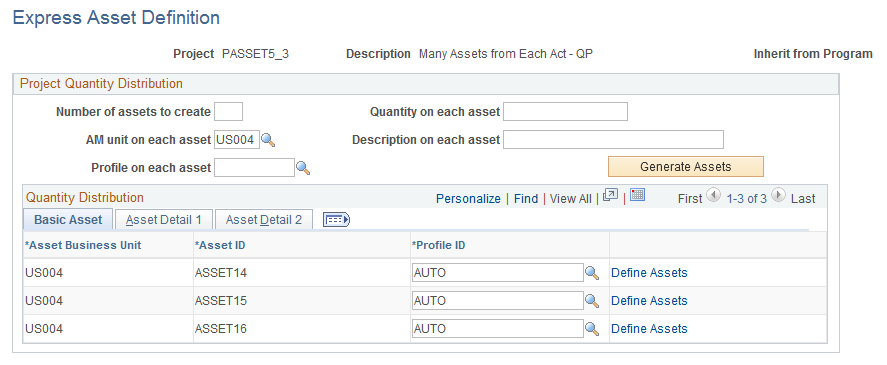The height and width of the screenshot is (365, 887).
Task: Click the Profile on each asset field
Action: coord(255,168)
